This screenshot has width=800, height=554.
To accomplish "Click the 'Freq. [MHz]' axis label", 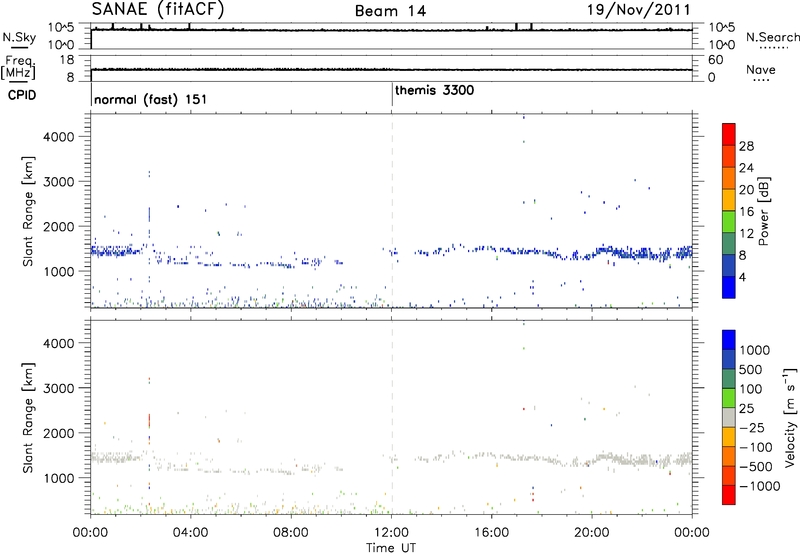I will [x=18, y=67].
